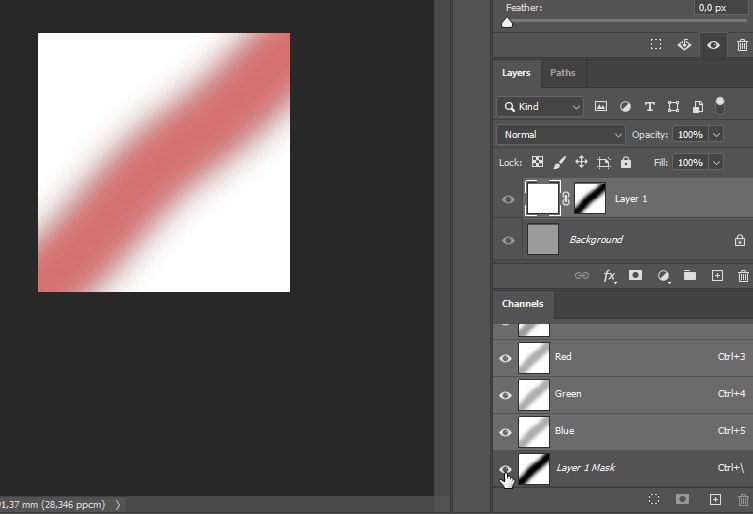Create new channel plus icon
753x514 pixels.
(715, 500)
